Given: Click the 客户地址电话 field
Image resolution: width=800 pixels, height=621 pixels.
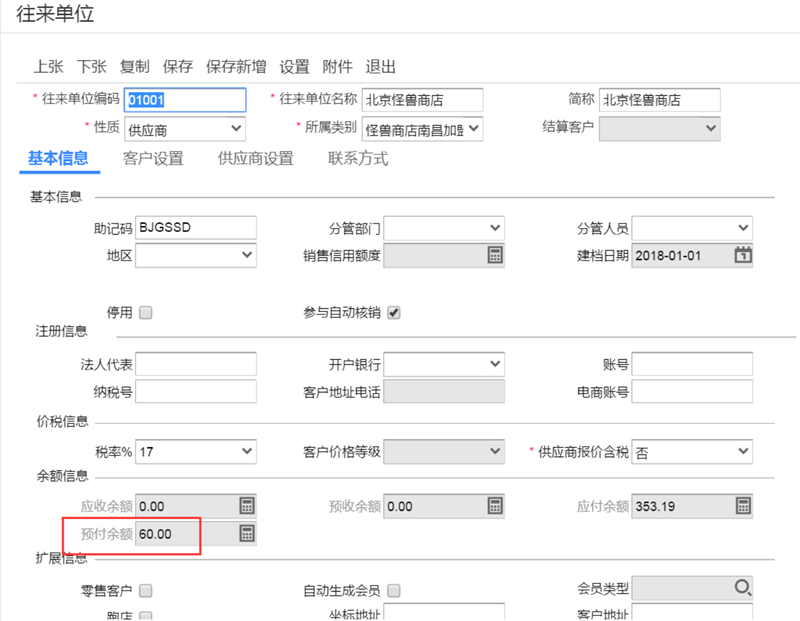Looking at the screenshot, I should [x=444, y=391].
